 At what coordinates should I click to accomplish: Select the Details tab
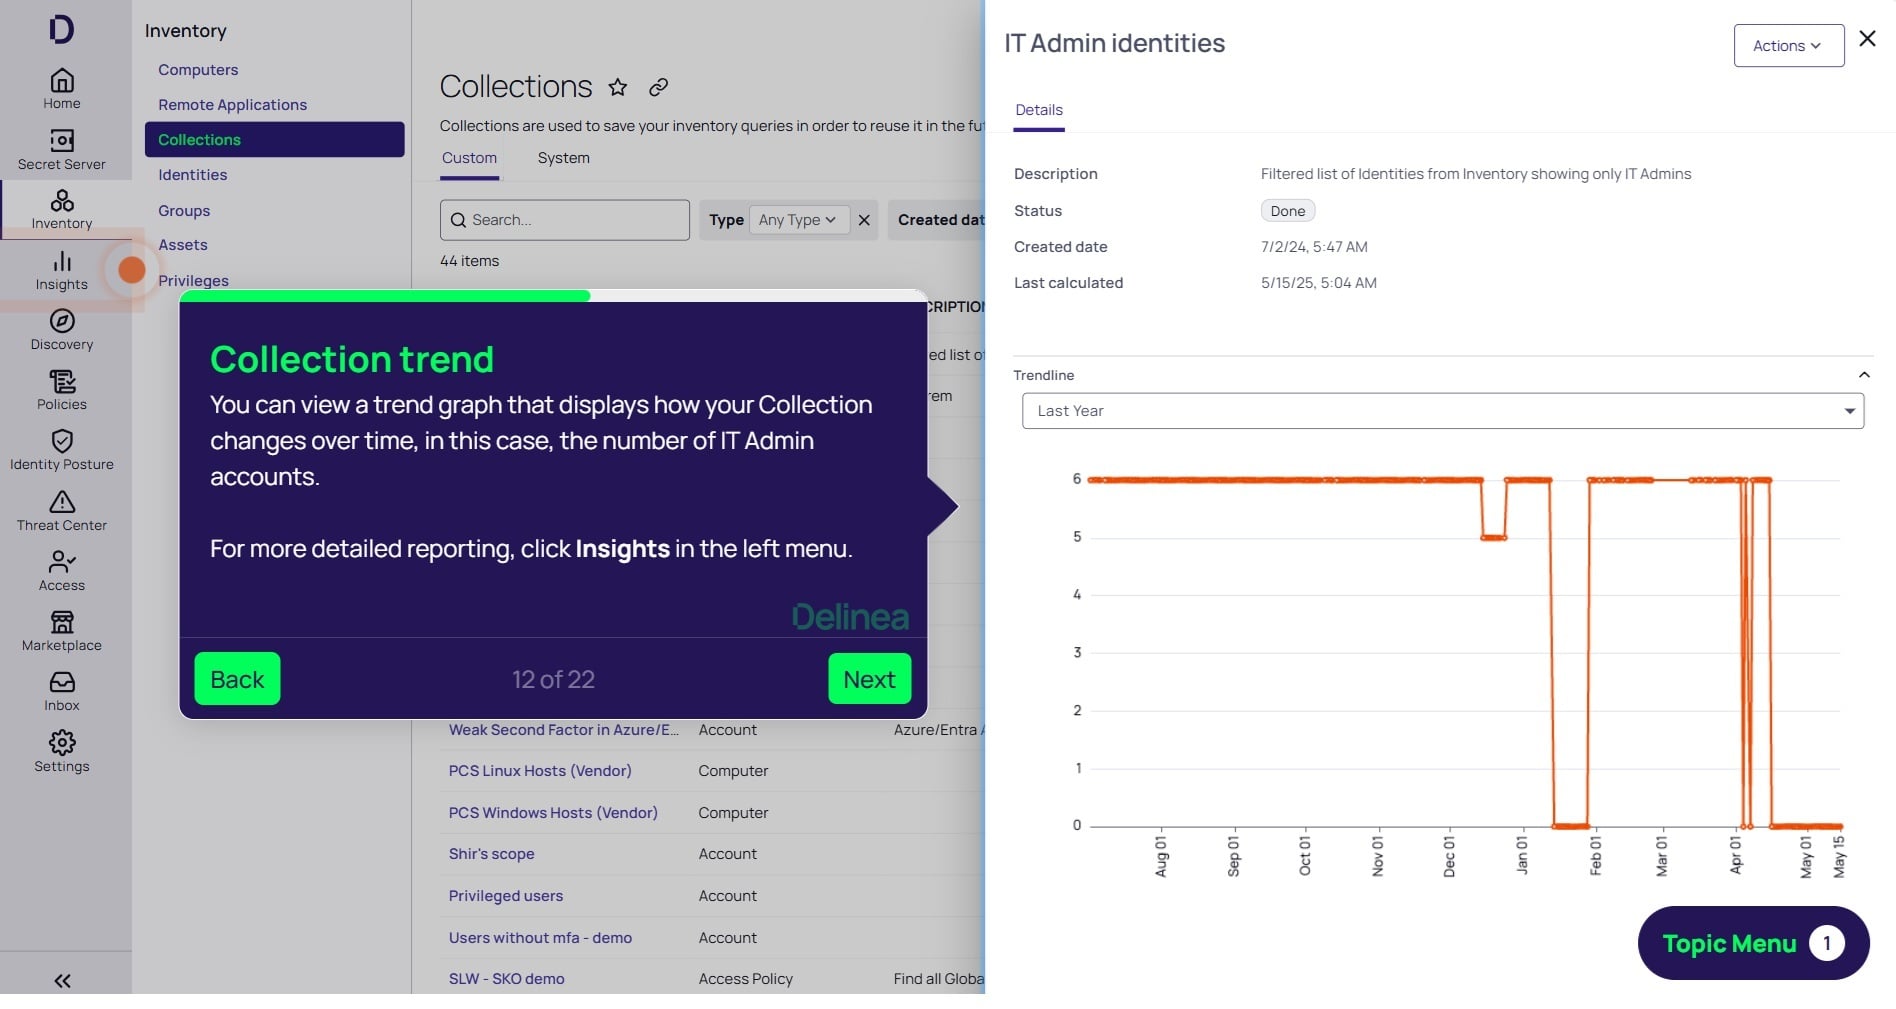tap(1039, 110)
